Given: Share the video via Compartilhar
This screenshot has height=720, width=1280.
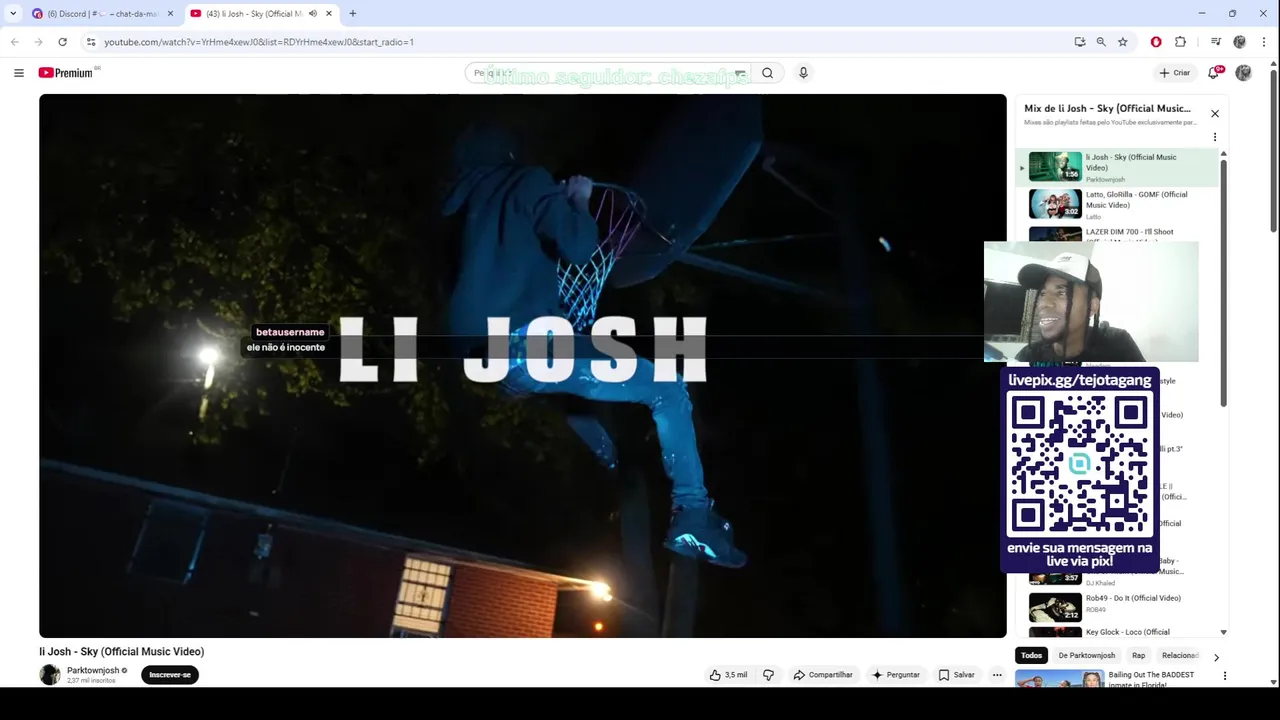Looking at the screenshot, I should click(x=823, y=675).
